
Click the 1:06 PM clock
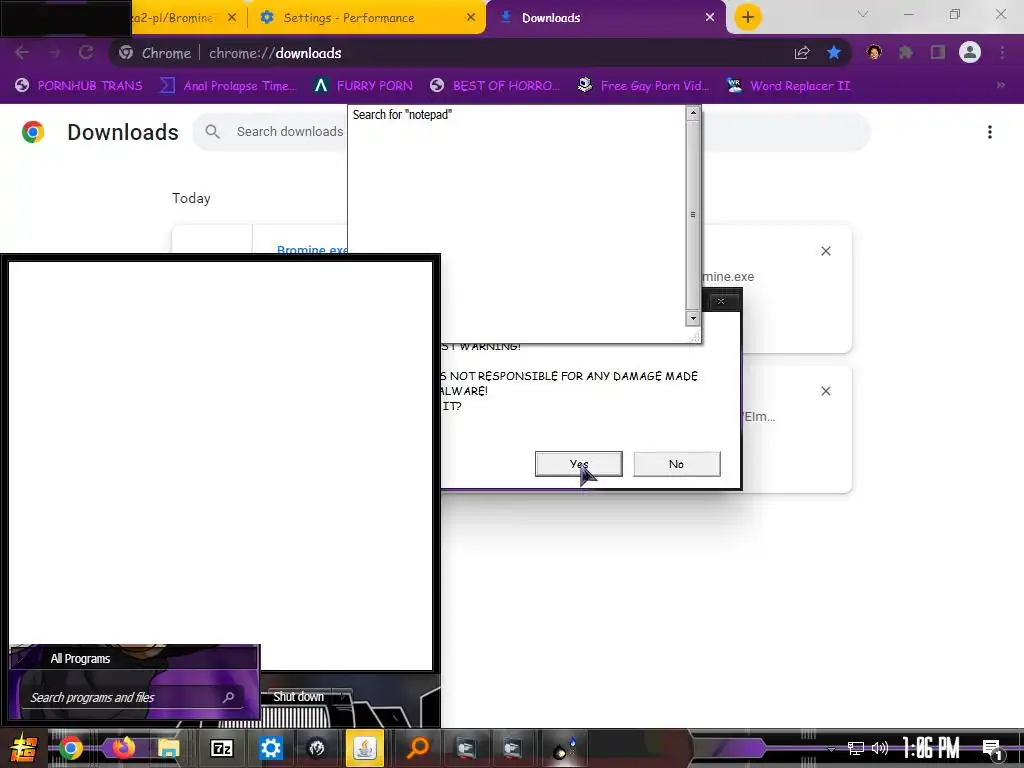931,748
